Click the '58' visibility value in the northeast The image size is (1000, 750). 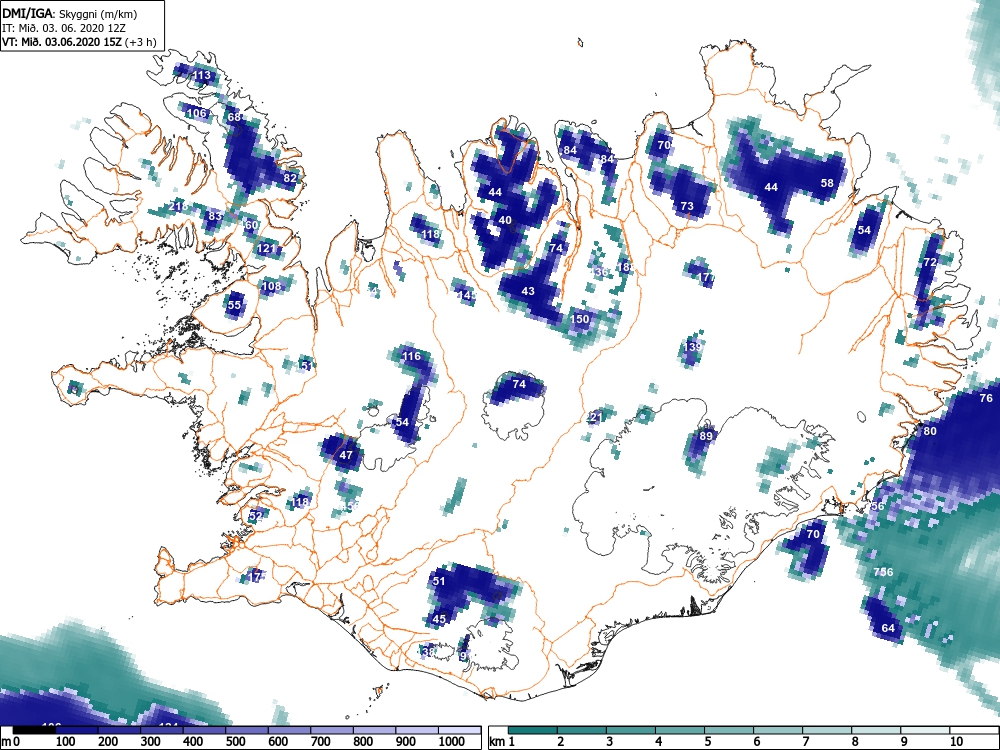(x=827, y=183)
